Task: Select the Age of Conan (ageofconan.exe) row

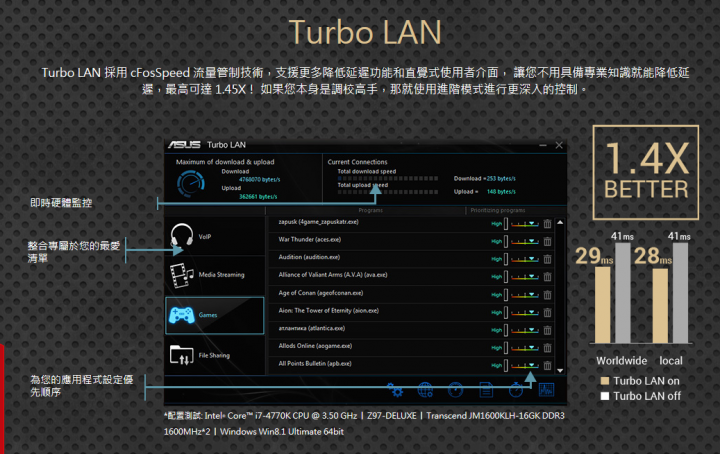Action: click(411, 294)
